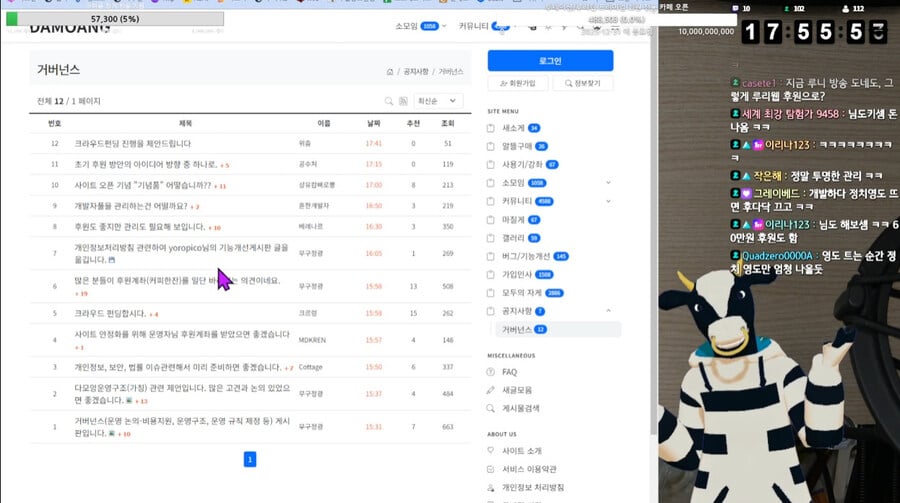Click the clipboard icon beside 모두의 자게
The image size is (900, 503).
(491, 293)
